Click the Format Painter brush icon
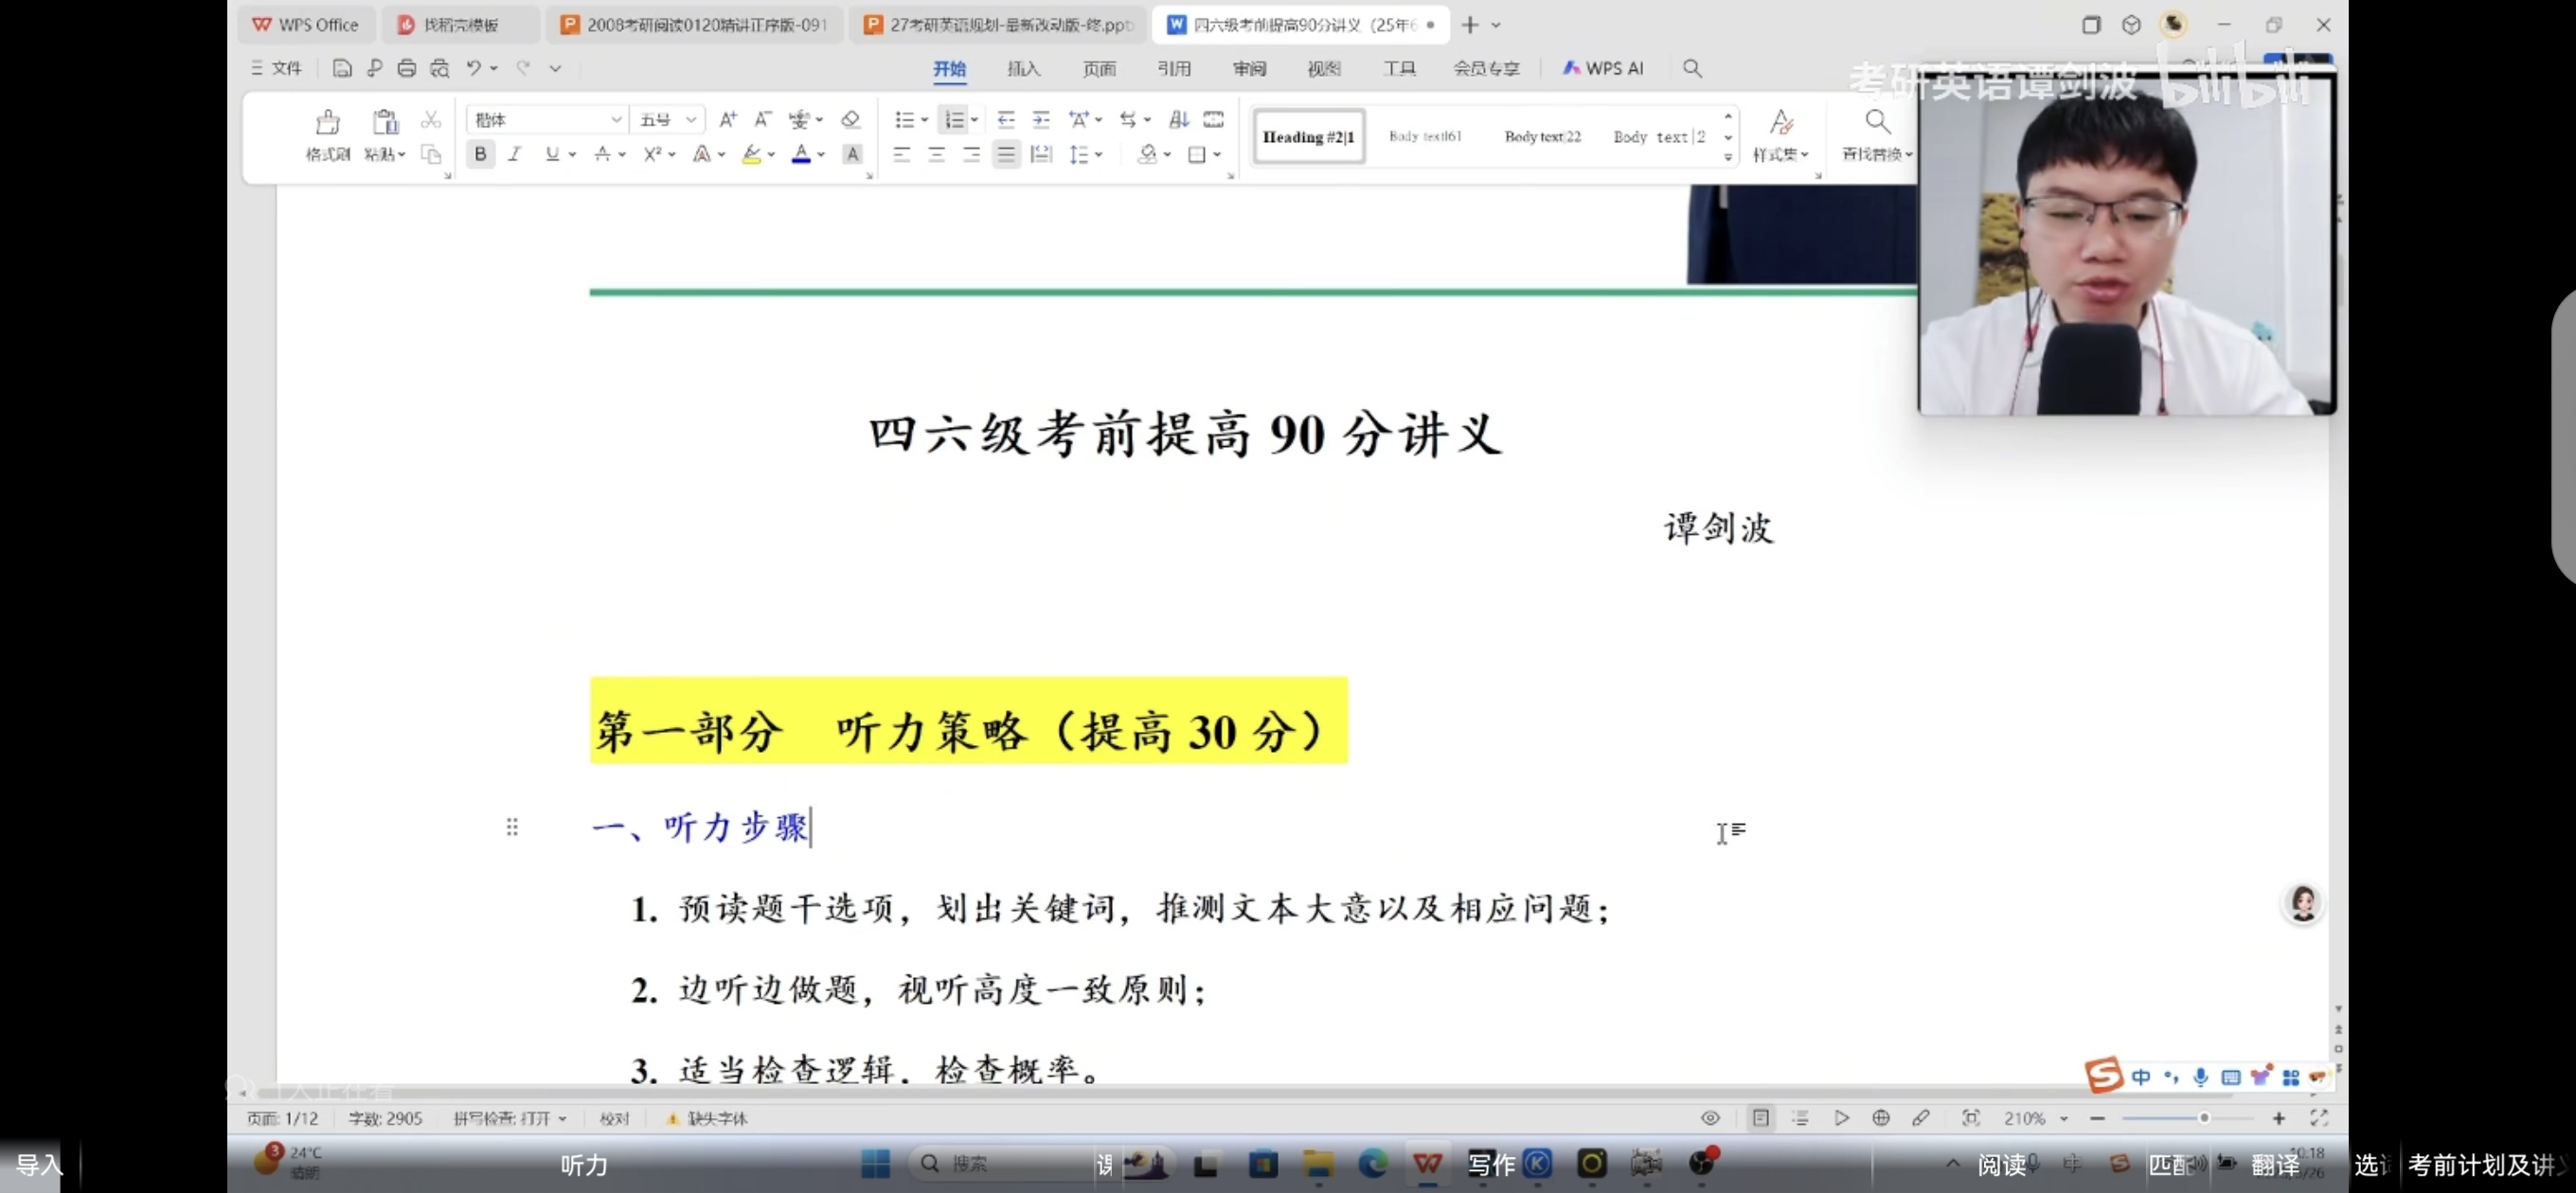Screen dimensions: 2576x1193 coord(327,123)
